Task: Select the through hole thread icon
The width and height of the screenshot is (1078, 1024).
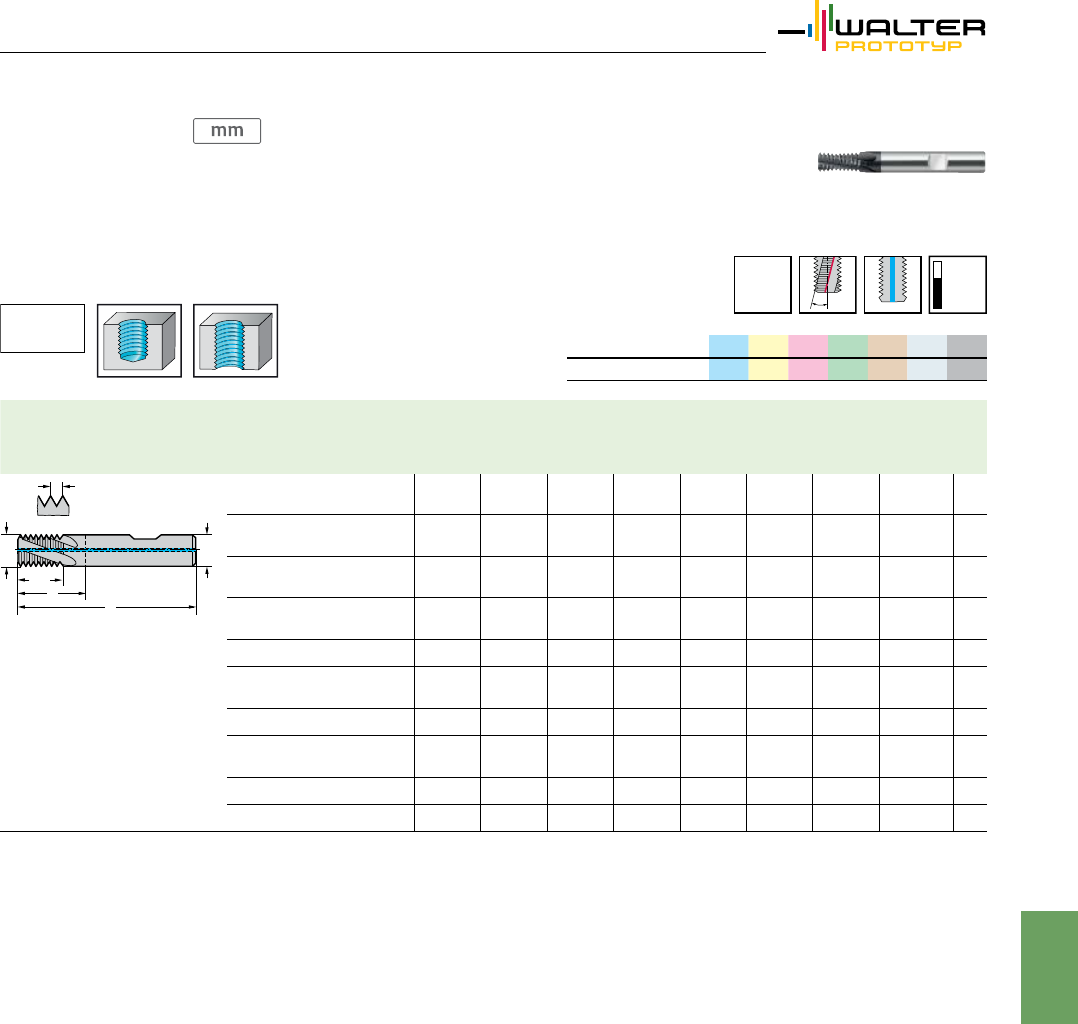Action: click(x=236, y=341)
